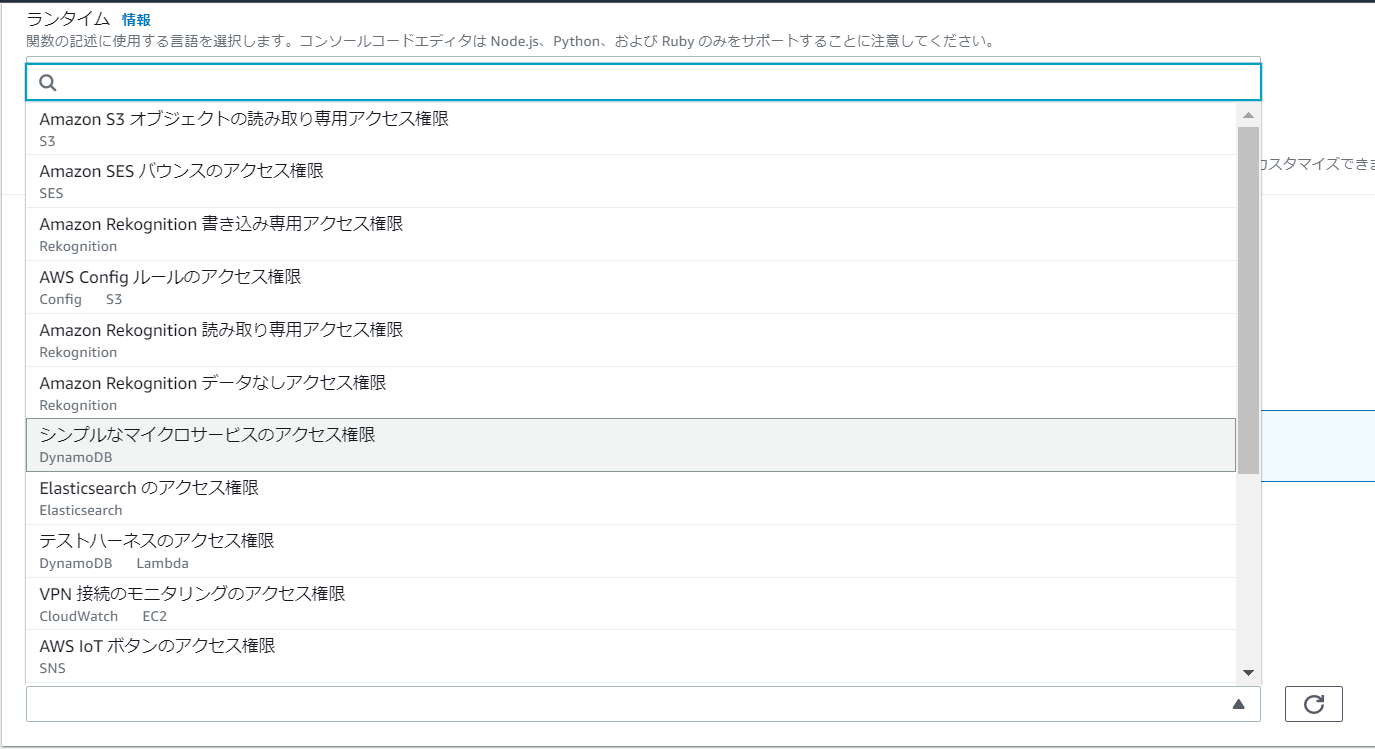
Task: Click the policy template search field
Action: [x=643, y=83]
